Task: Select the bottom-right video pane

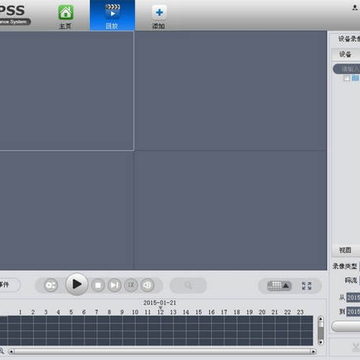Action: coord(230,210)
